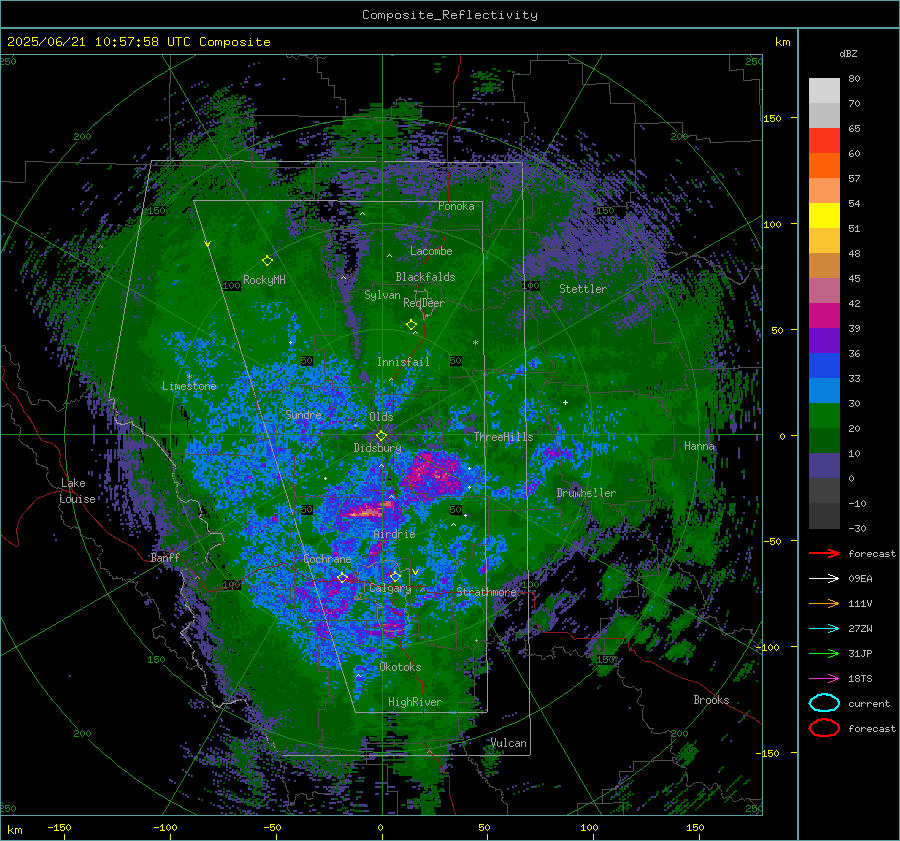Click the orange 111V arrow in the legend
This screenshot has width=900, height=841.
coord(824,603)
